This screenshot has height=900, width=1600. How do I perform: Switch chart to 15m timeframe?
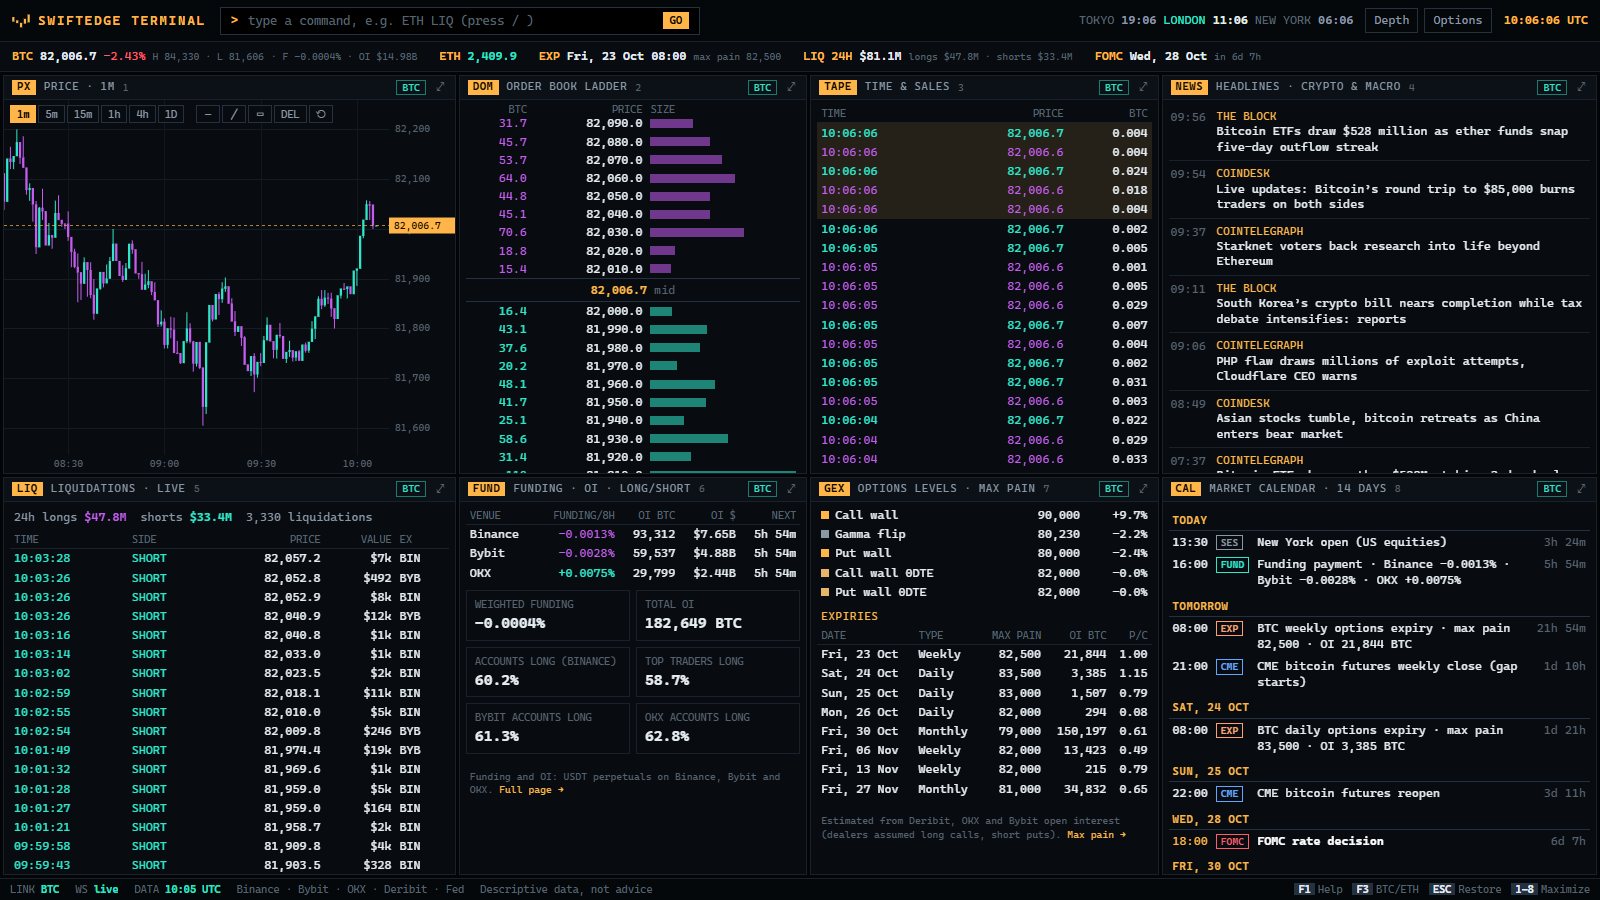tap(83, 114)
